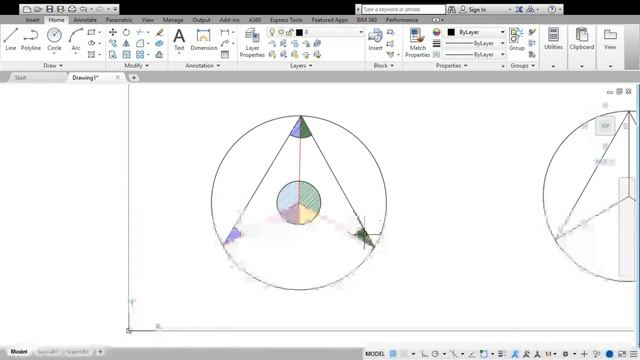Switch to the Insert ribbon tab

[x=32, y=20]
